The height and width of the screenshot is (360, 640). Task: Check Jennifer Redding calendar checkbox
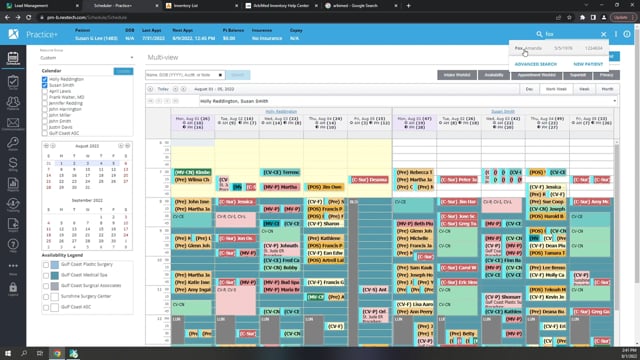point(44,103)
